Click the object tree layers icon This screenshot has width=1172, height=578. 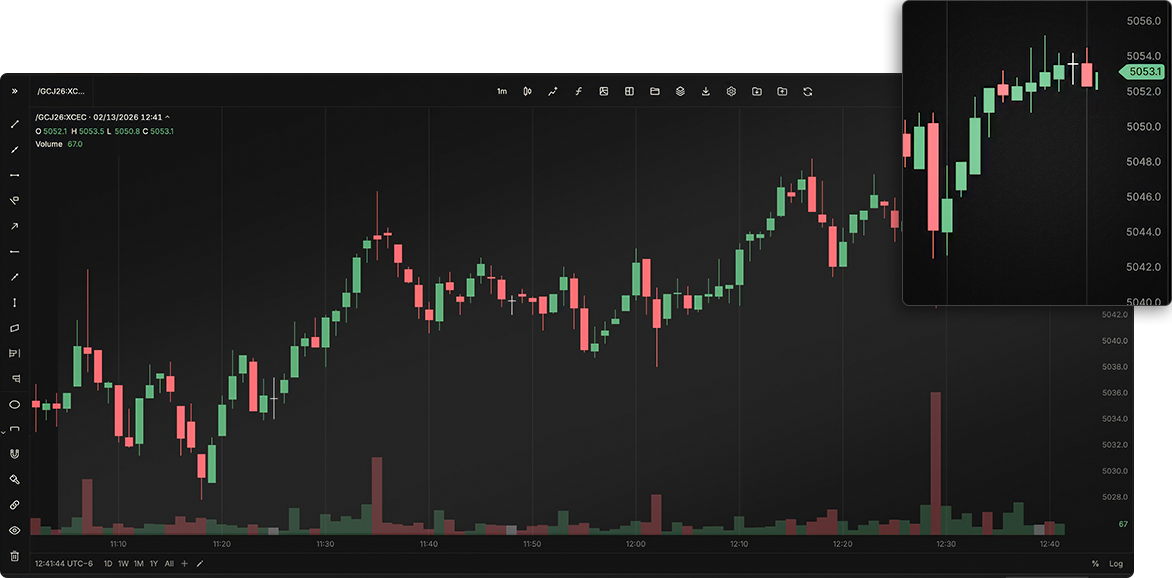tap(680, 91)
